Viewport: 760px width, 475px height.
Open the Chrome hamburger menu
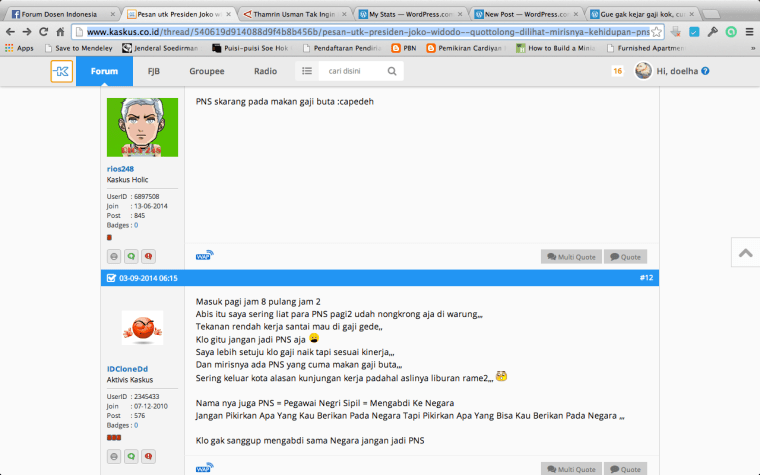coord(749,32)
